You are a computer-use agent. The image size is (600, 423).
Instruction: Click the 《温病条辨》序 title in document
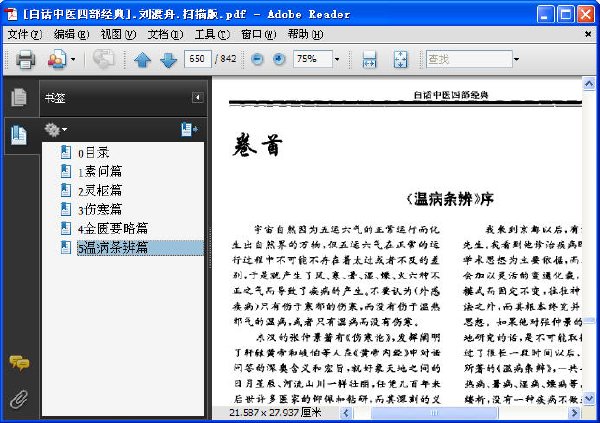449,199
